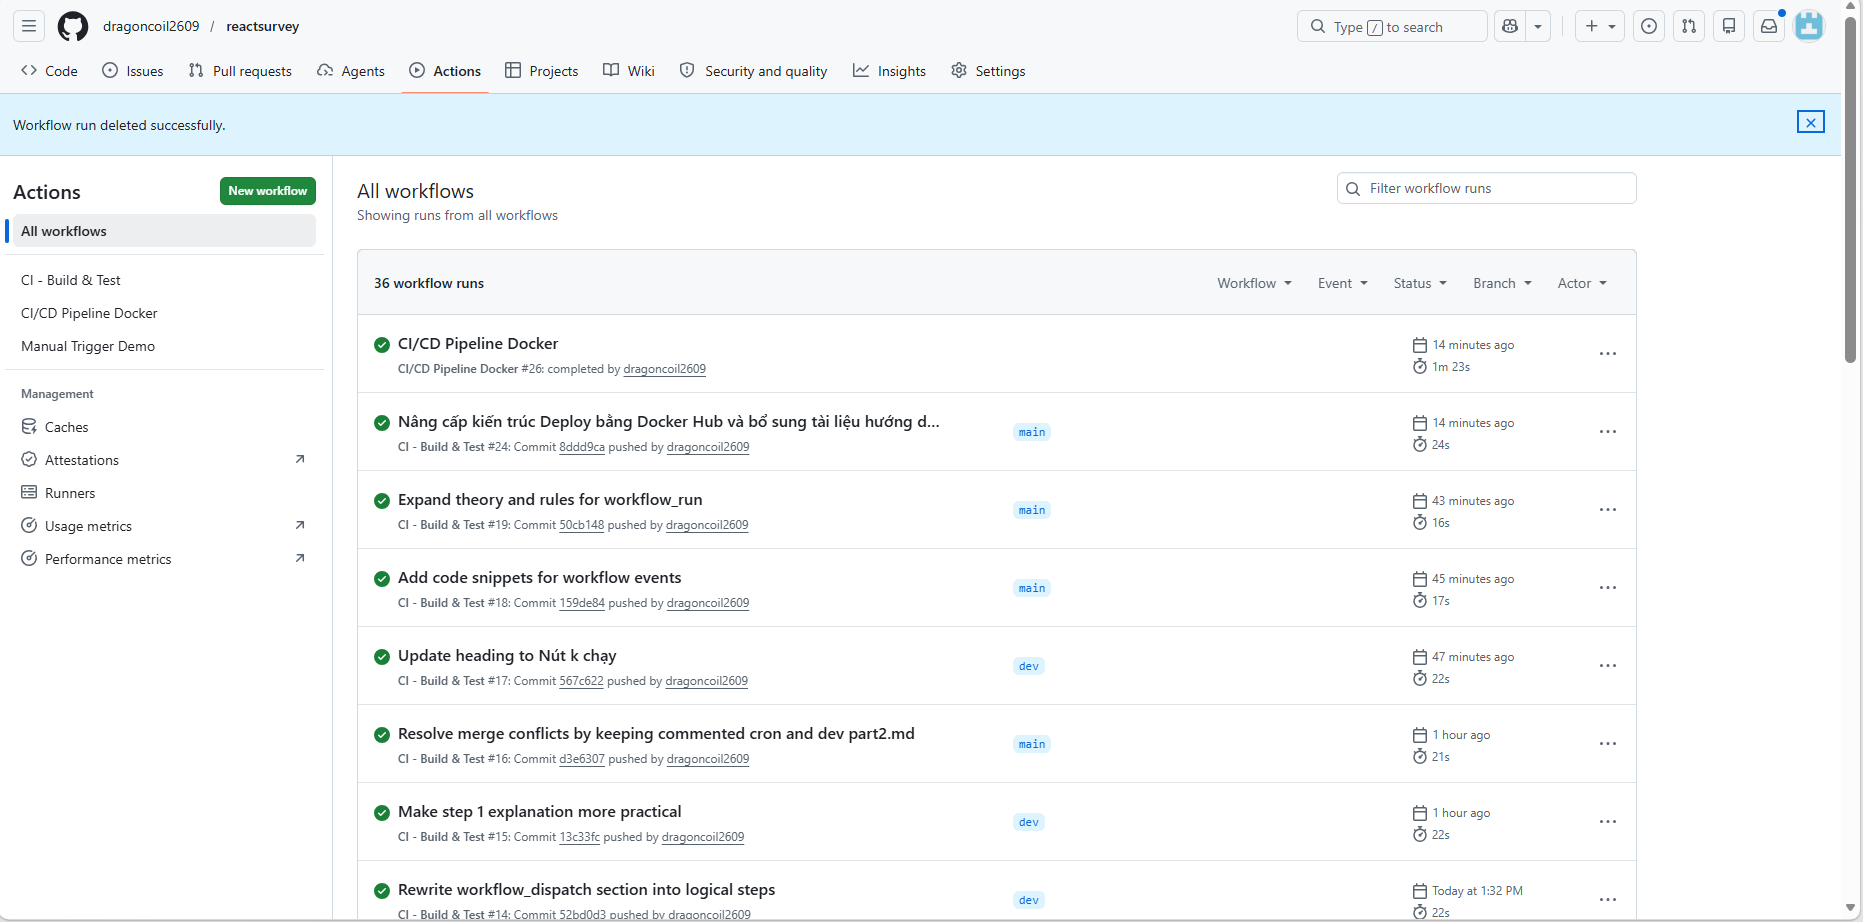Go to the Issues tab
The width and height of the screenshot is (1863, 922).
(x=133, y=71)
